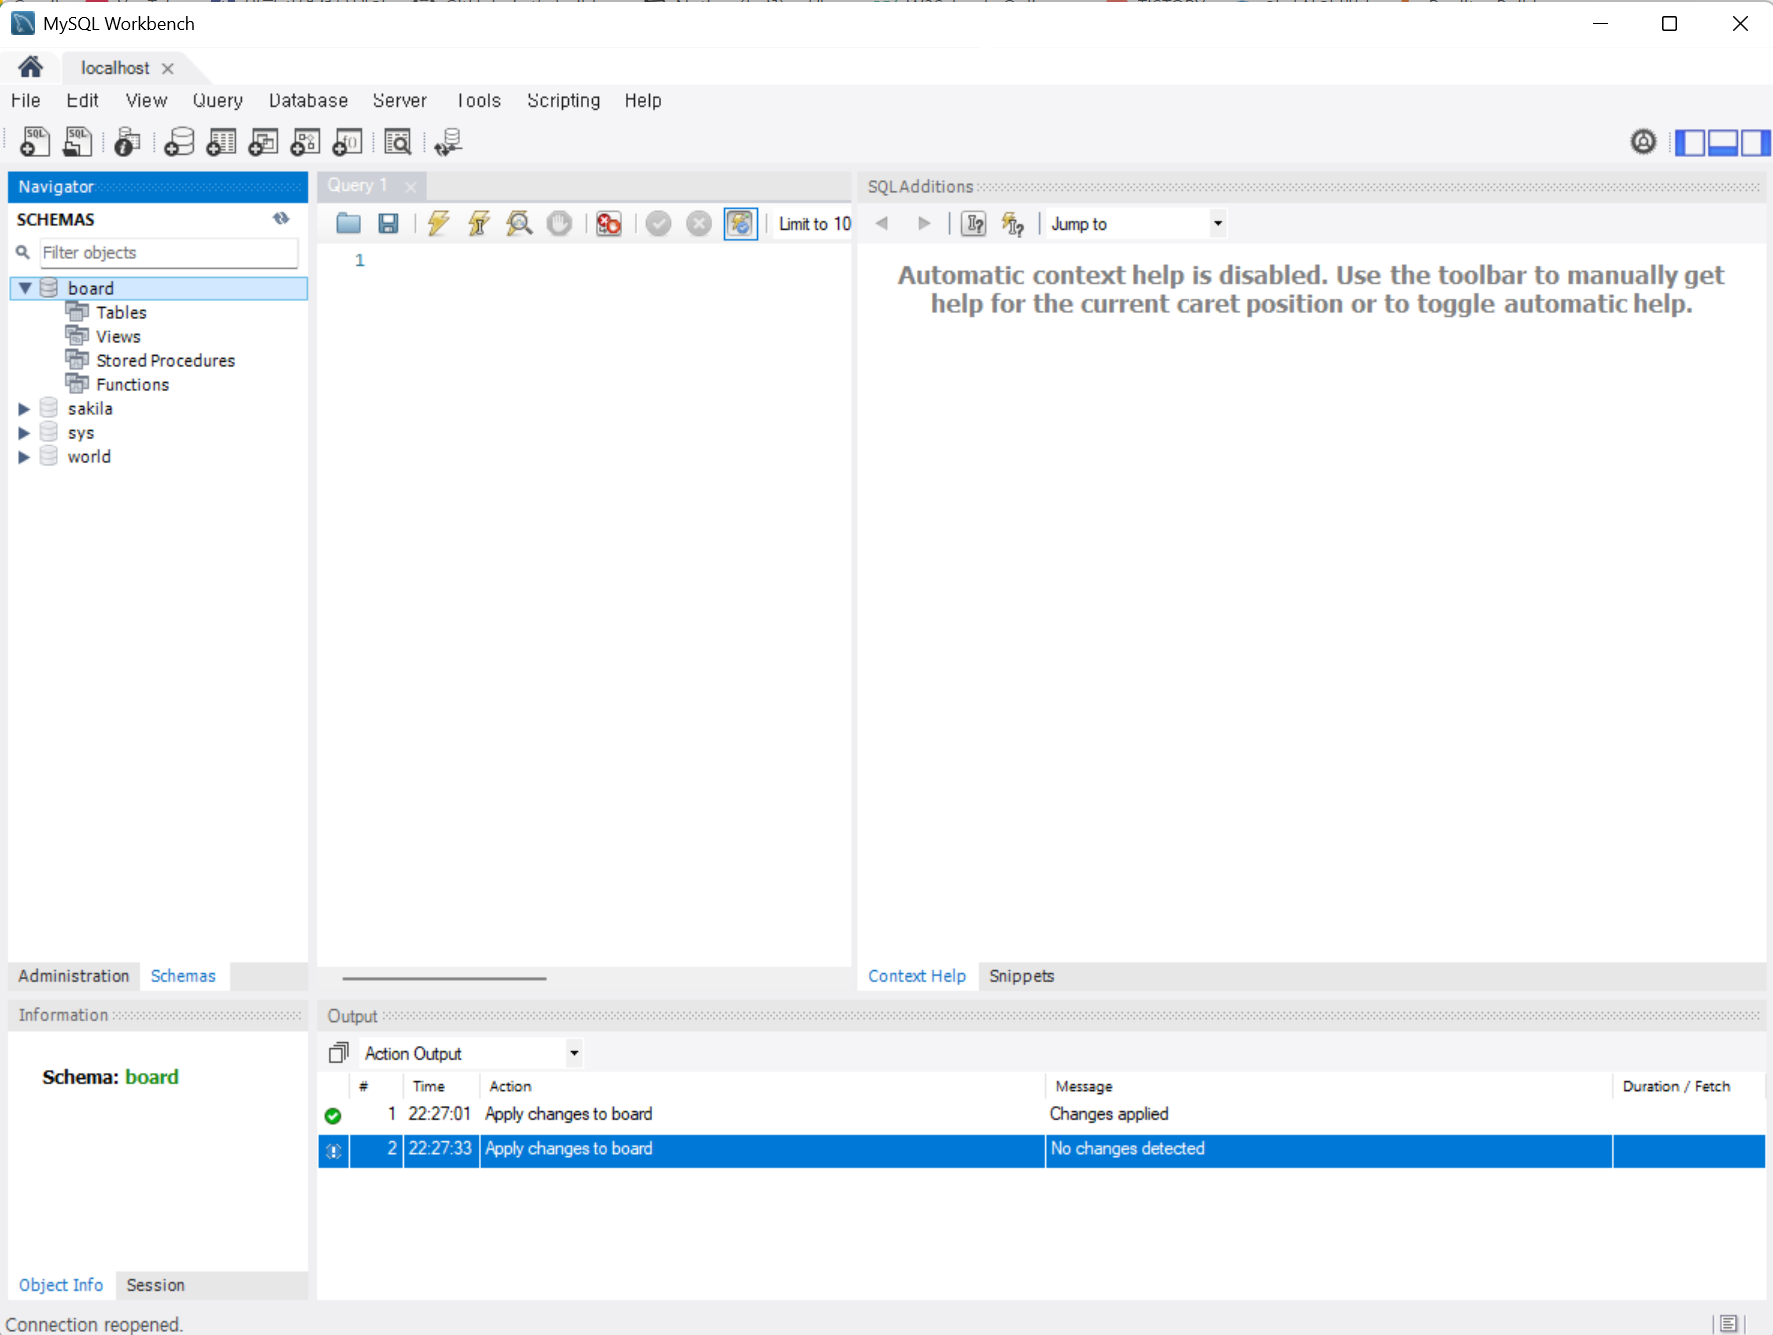Image resolution: width=1773 pixels, height=1335 pixels.
Task: Click the query editor horizontal scrollbar
Action: tap(444, 978)
